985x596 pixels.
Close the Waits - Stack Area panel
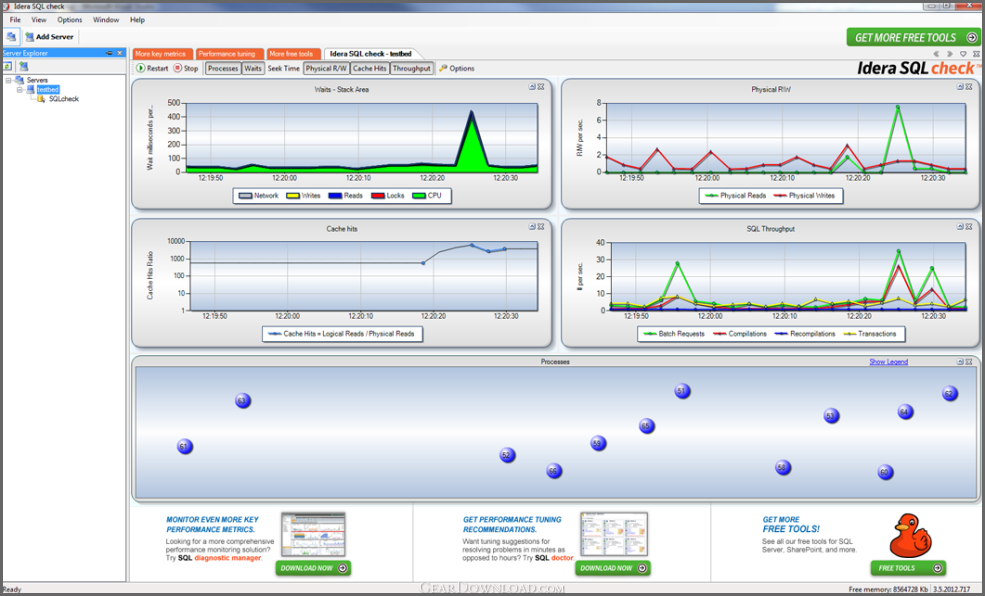point(541,88)
